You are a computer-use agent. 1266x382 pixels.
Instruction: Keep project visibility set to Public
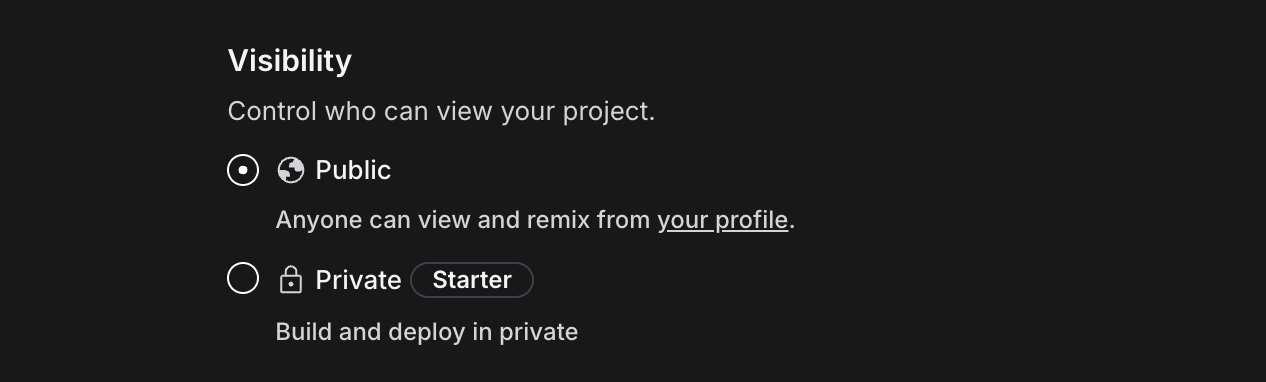click(x=243, y=170)
